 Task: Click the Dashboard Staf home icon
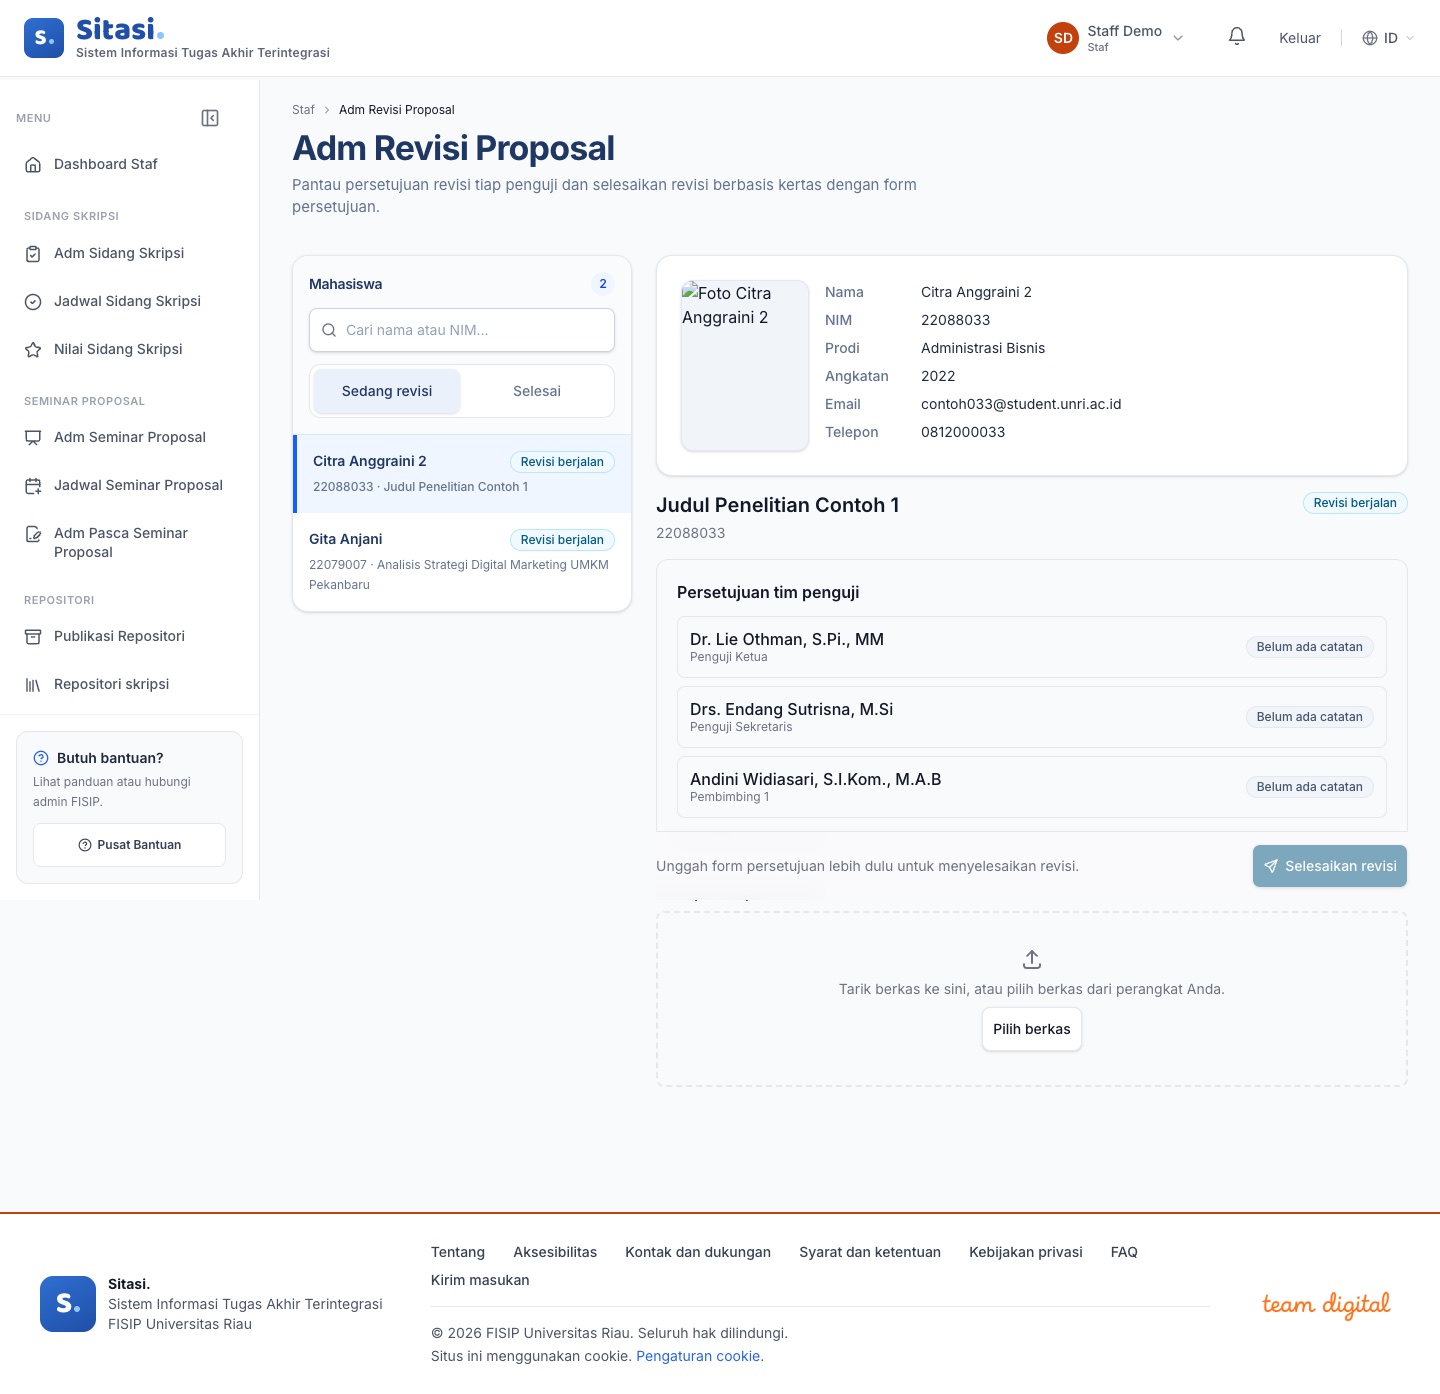(x=33, y=165)
